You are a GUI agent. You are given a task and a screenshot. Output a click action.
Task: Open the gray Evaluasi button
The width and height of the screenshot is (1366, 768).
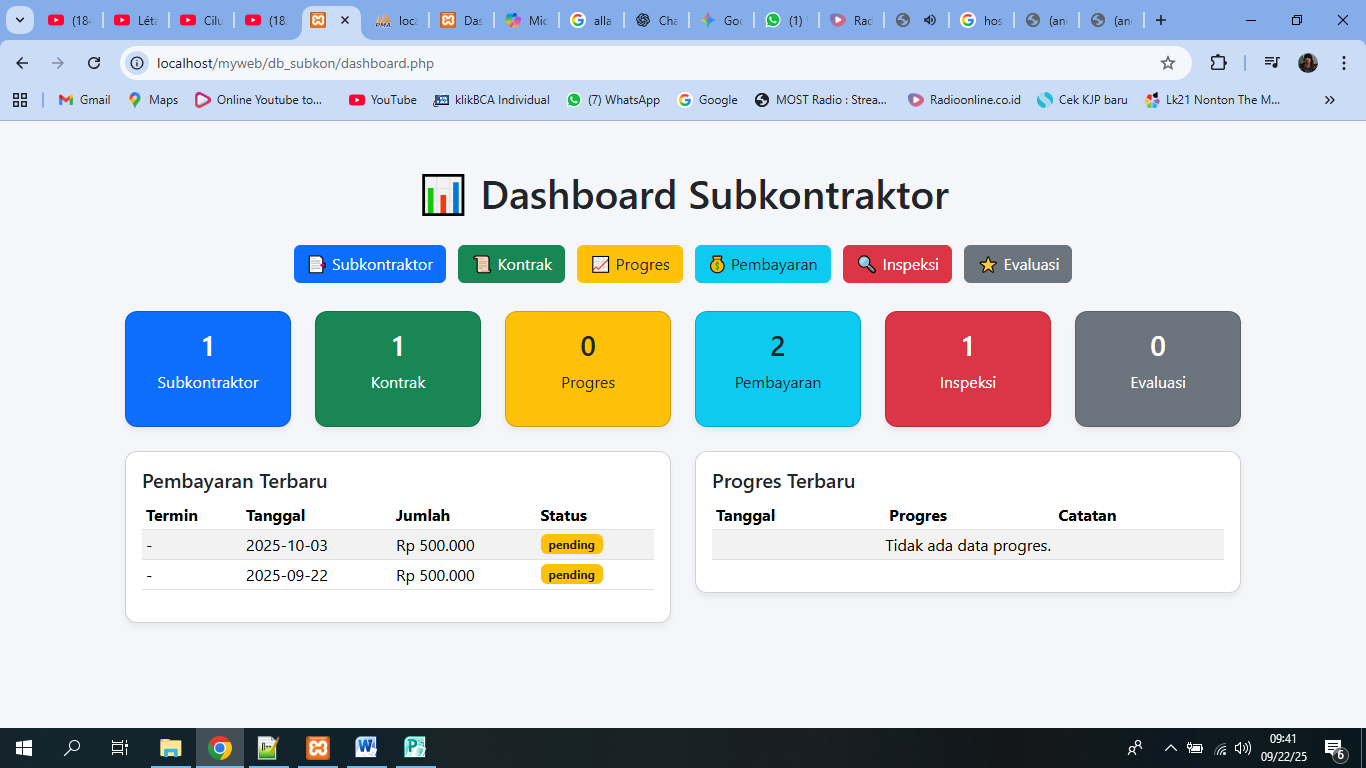tap(1017, 264)
